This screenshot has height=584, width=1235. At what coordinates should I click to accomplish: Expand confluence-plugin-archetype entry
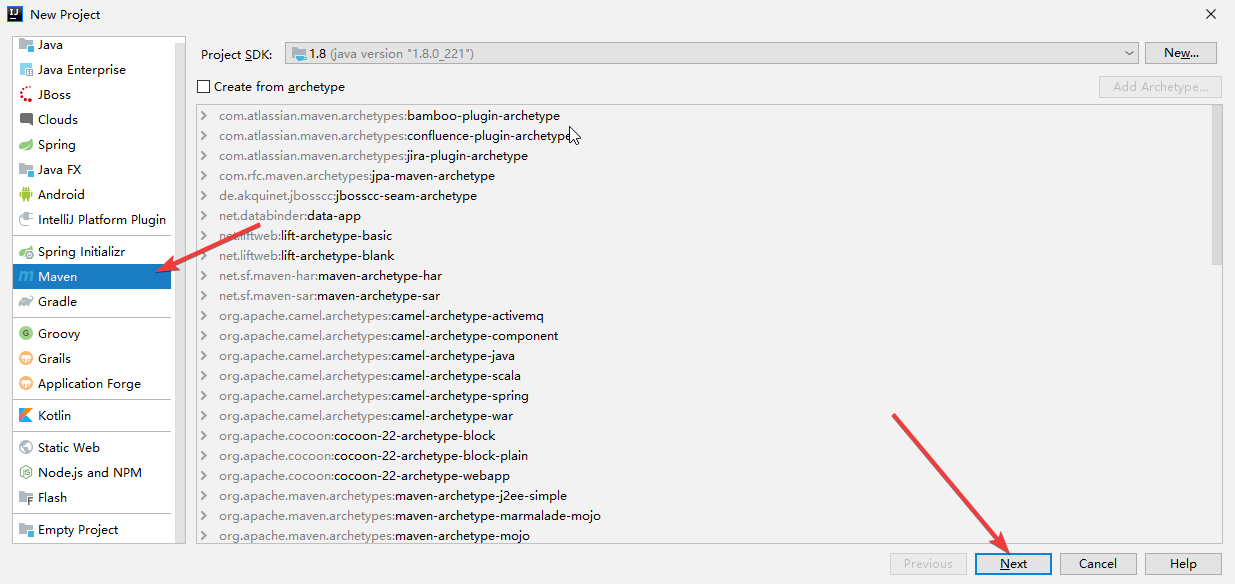[x=204, y=136]
